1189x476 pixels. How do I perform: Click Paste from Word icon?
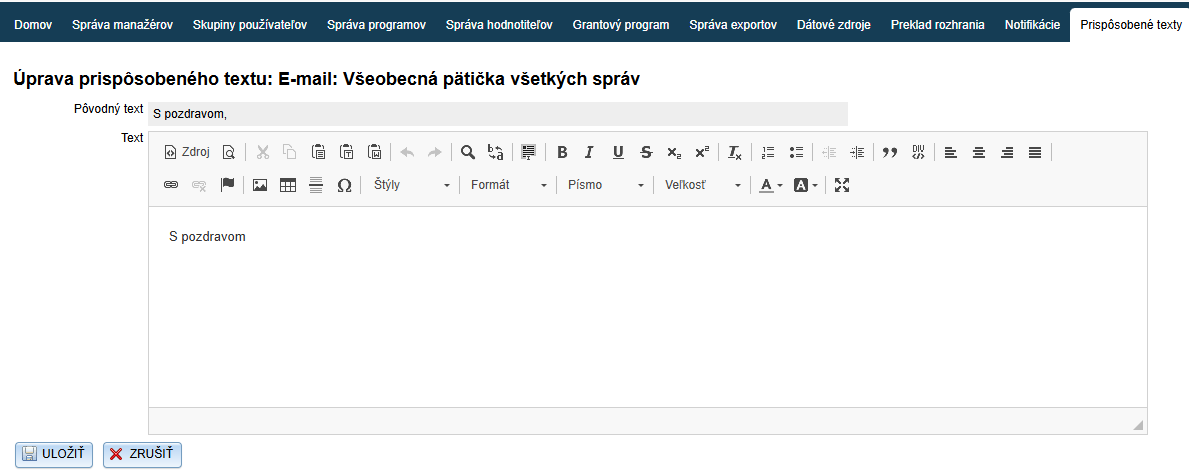tap(375, 152)
